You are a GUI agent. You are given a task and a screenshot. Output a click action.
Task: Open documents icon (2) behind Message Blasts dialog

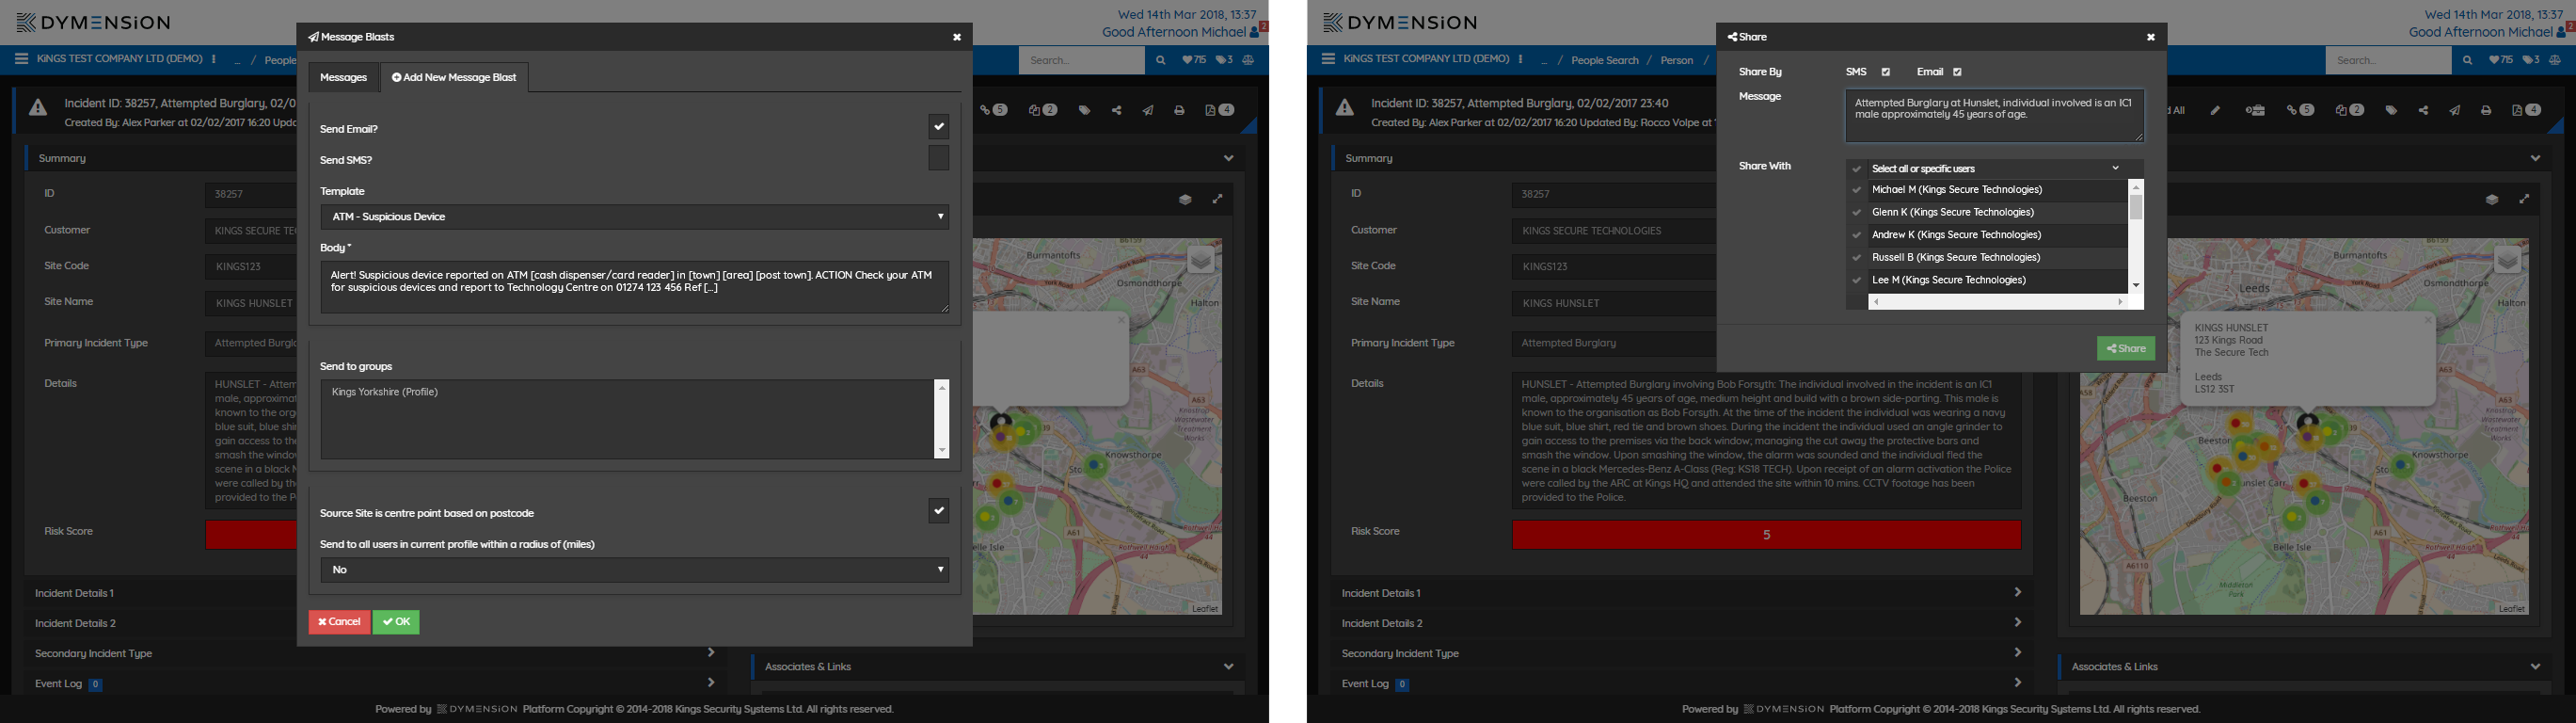(1043, 110)
